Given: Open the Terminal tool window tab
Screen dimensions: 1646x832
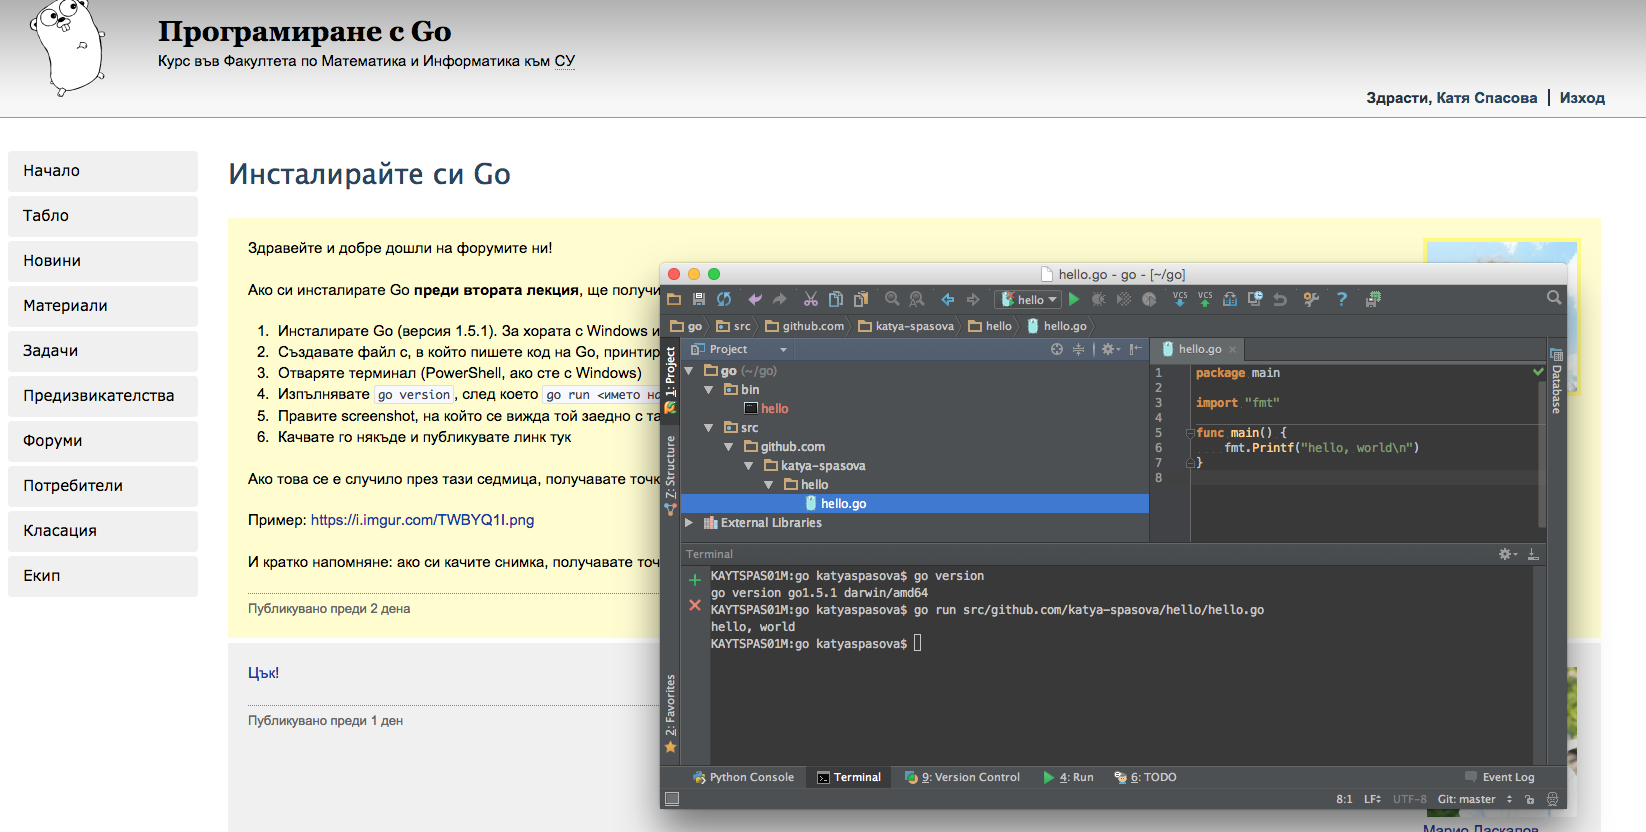Looking at the screenshot, I should click(x=849, y=777).
